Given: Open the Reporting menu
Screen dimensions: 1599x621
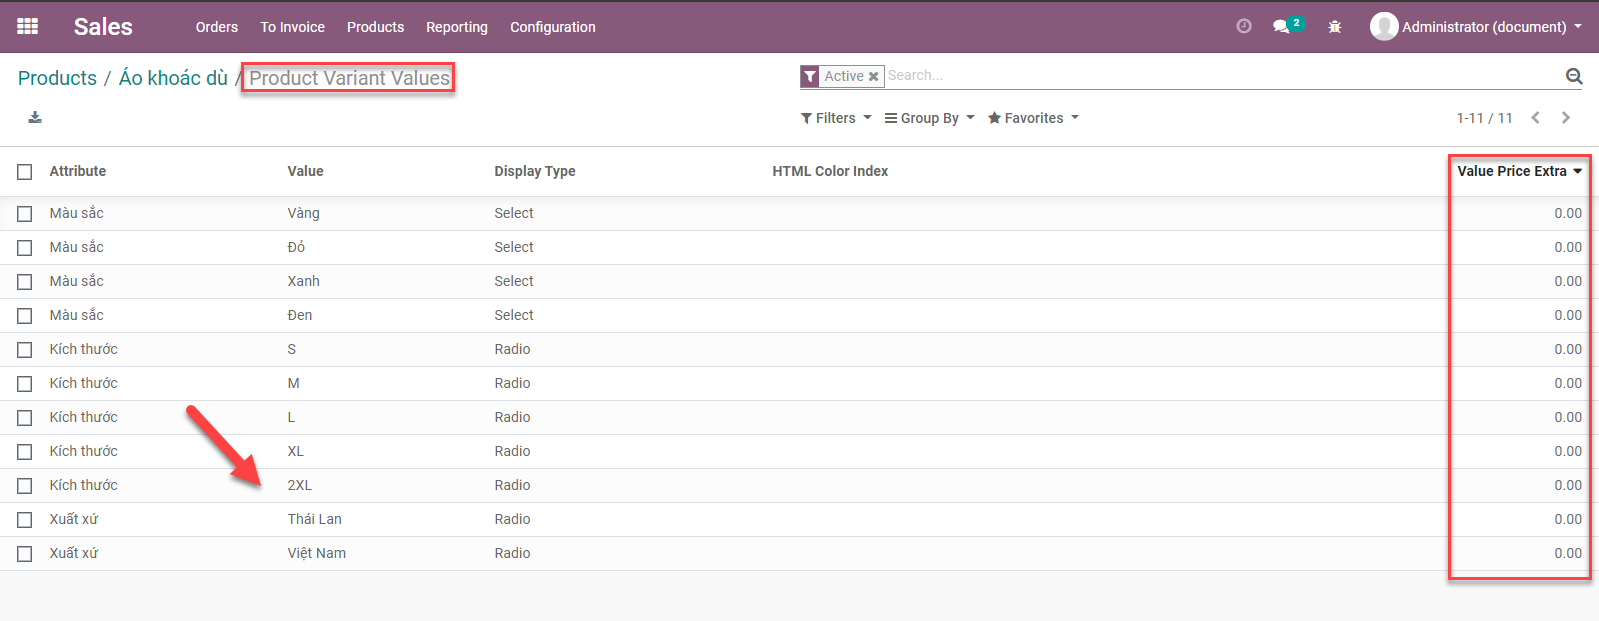Looking at the screenshot, I should coord(457,27).
